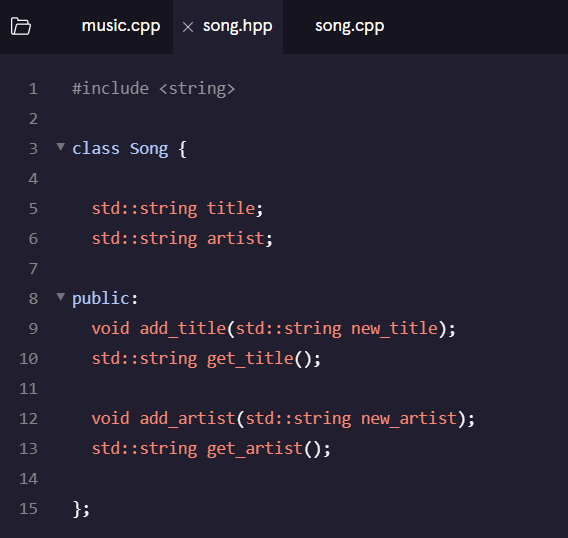
Task: Place cursor on std::string title; line
Action: pos(177,209)
